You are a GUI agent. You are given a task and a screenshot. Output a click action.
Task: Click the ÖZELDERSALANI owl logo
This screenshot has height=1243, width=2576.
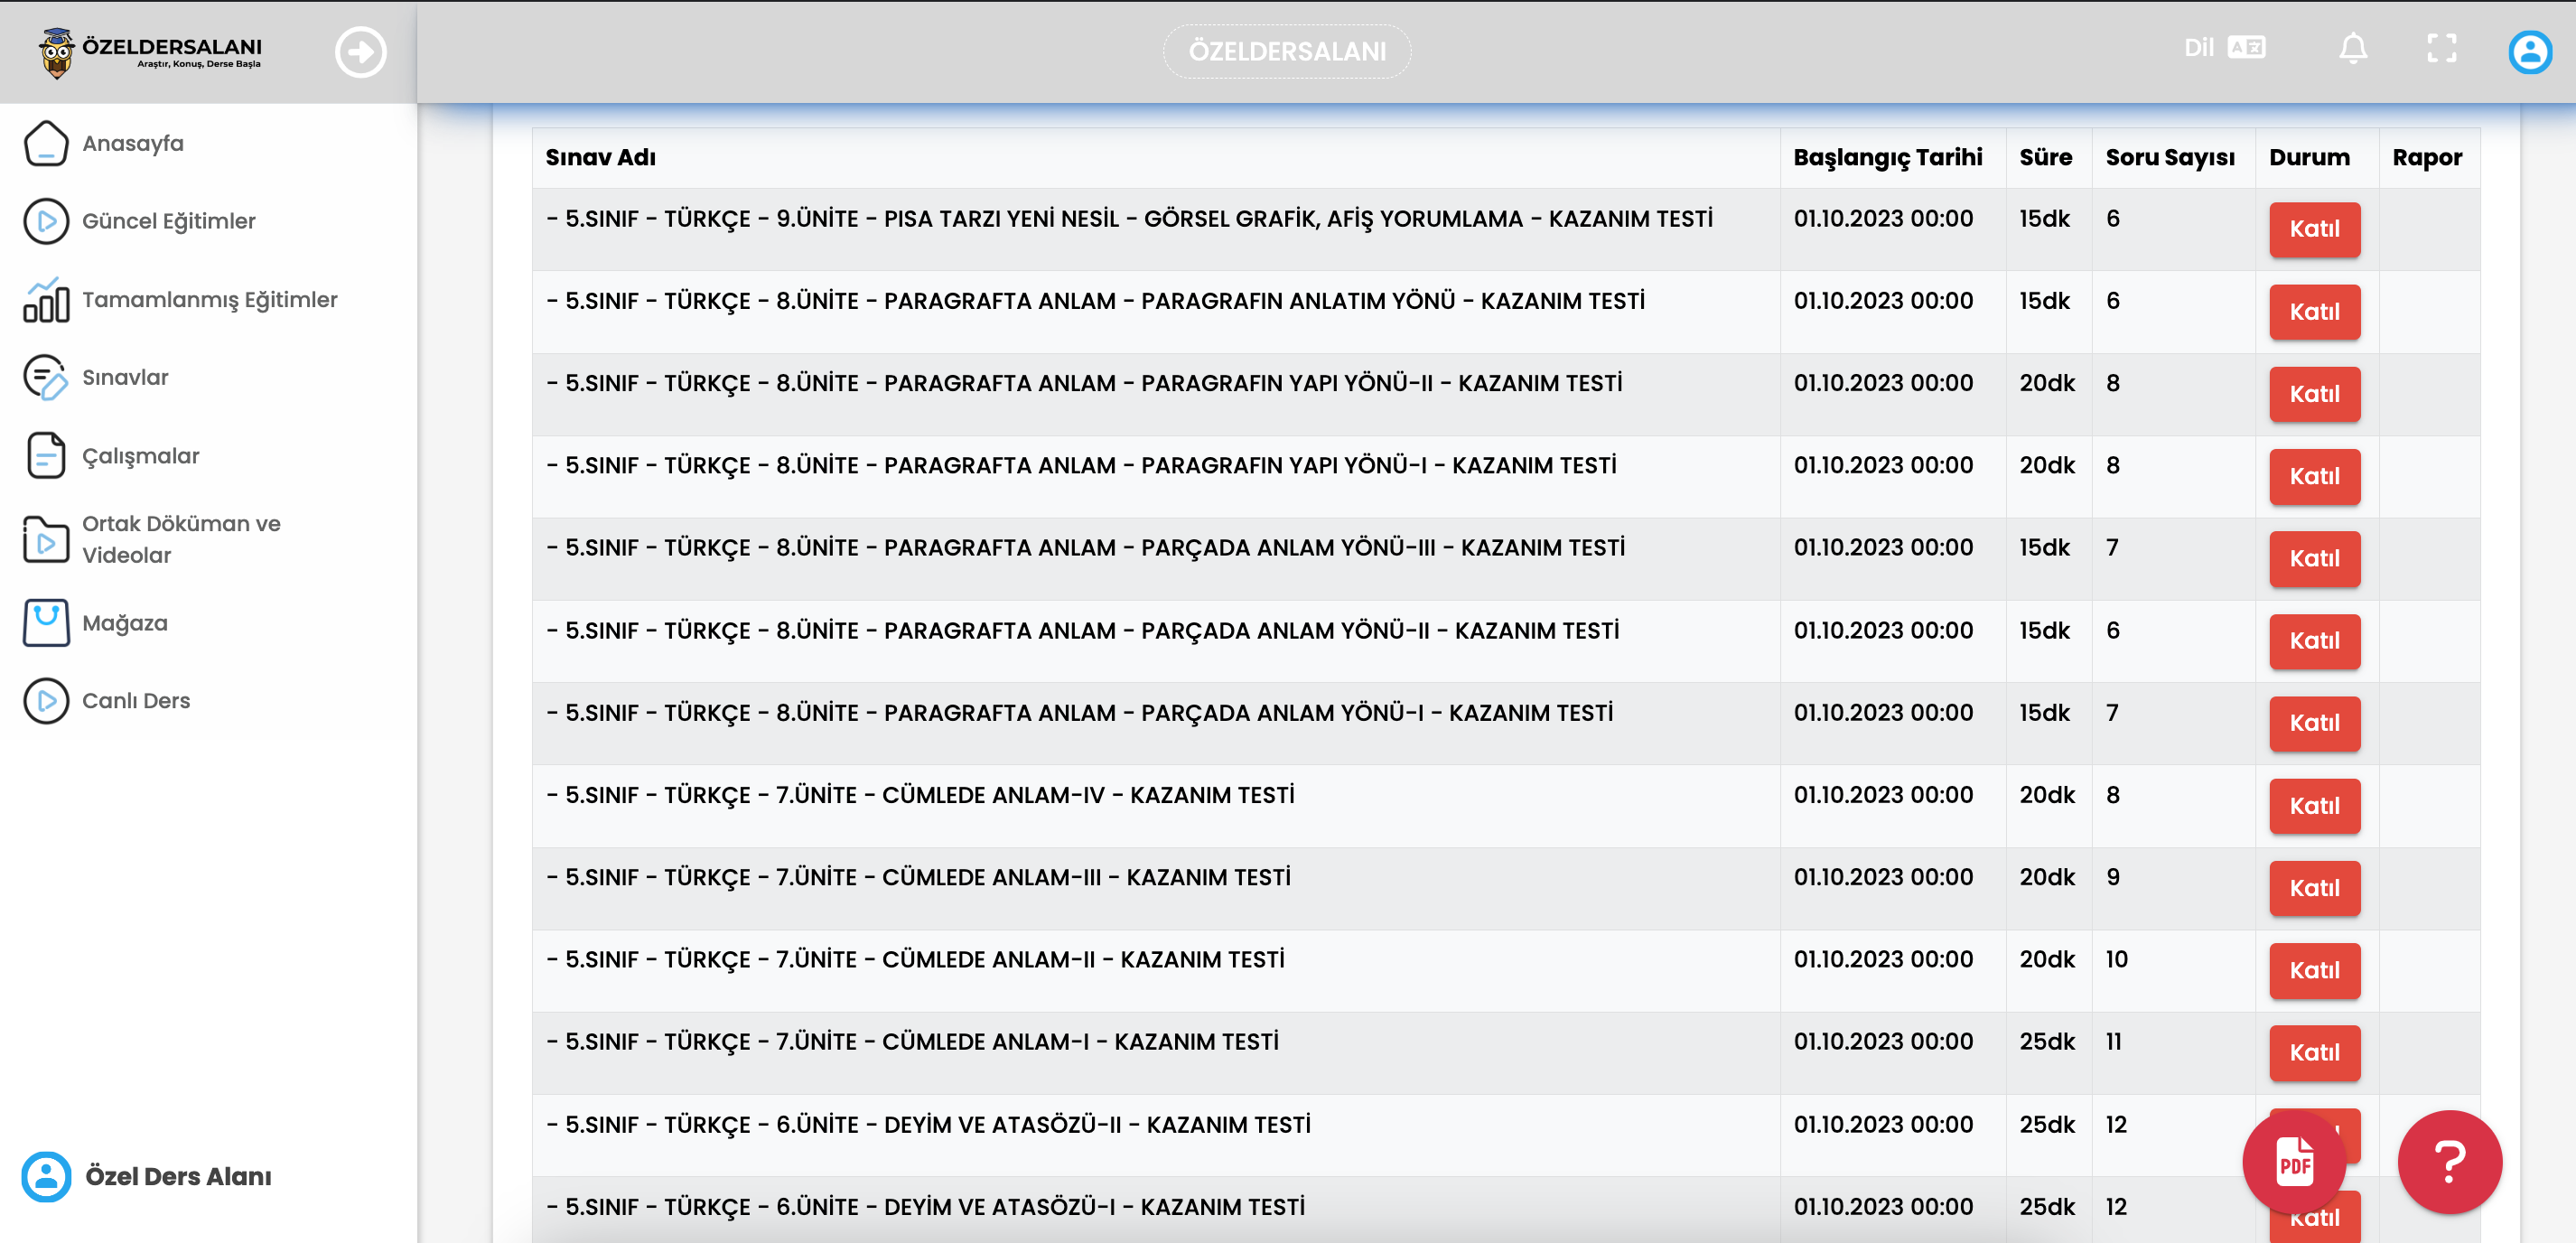pyautogui.click(x=150, y=52)
